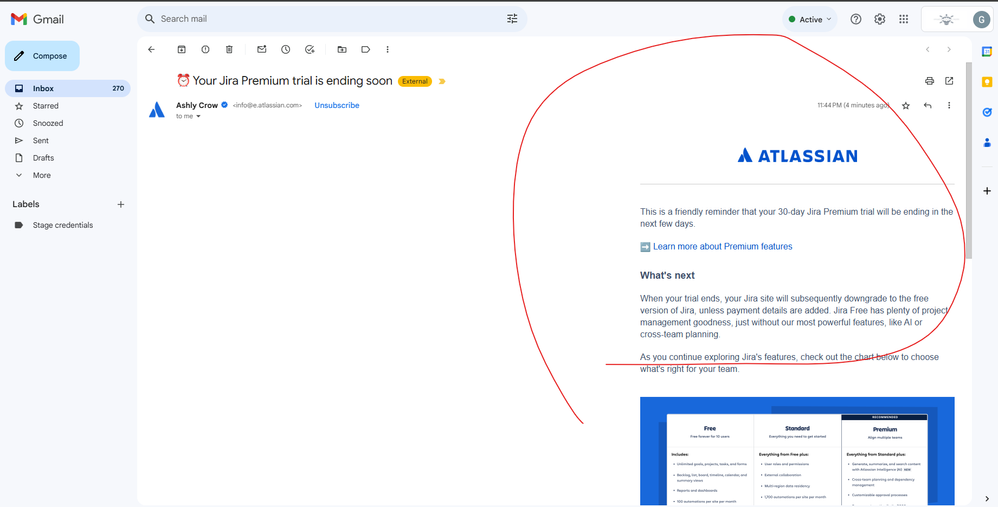
Task: Click the ATLASSIAN logo in email
Action: [x=797, y=155]
